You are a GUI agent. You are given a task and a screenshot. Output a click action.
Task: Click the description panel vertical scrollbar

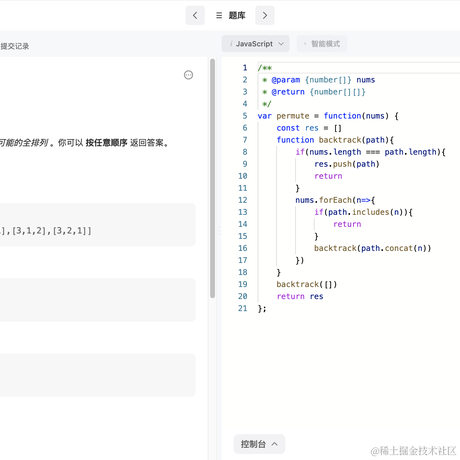212,178
